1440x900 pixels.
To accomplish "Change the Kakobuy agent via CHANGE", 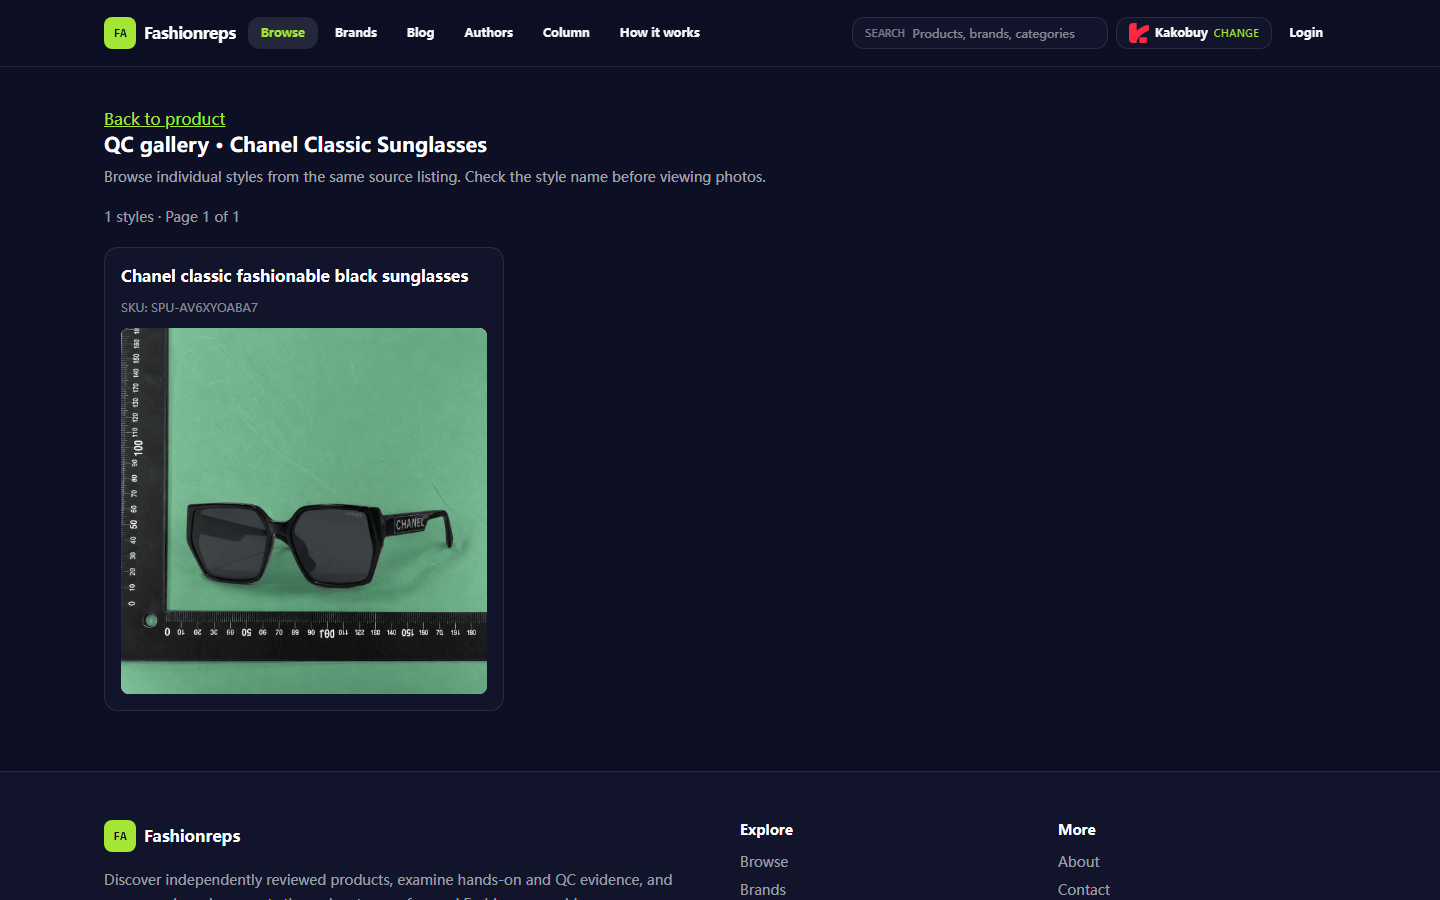I will pos(1236,33).
